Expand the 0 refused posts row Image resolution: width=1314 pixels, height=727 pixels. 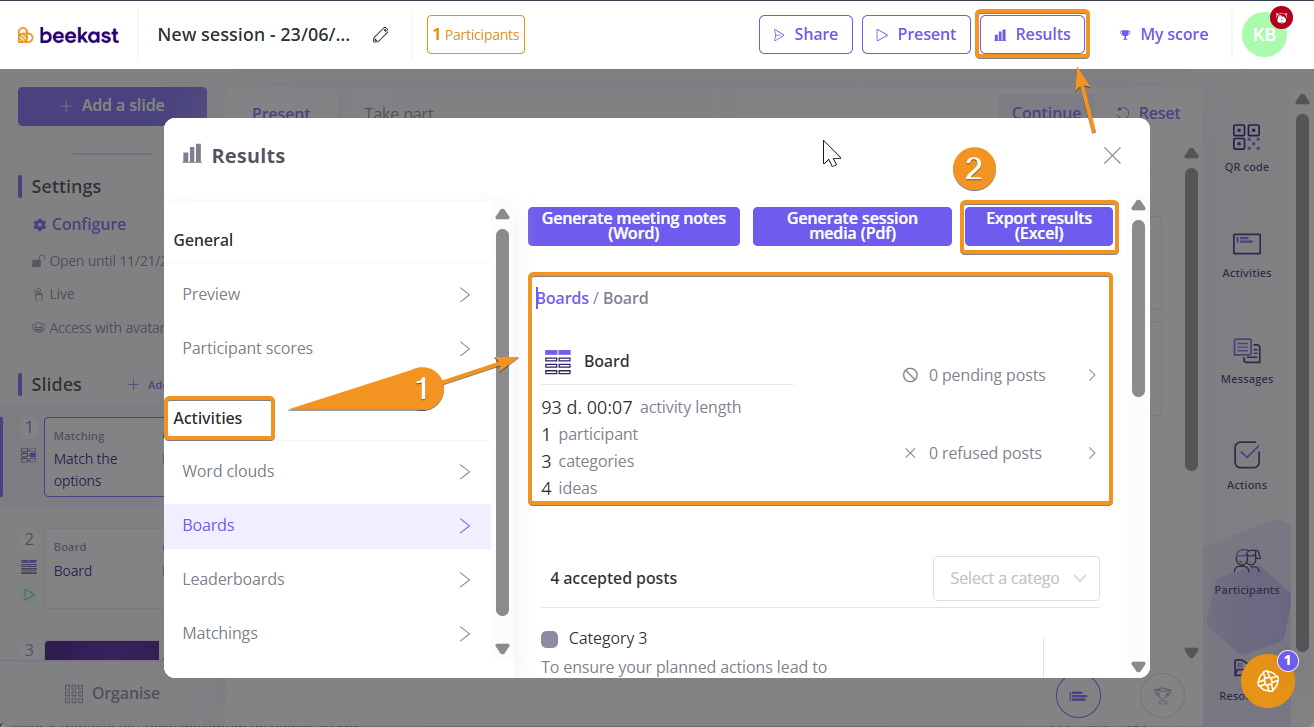click(998, 453)
